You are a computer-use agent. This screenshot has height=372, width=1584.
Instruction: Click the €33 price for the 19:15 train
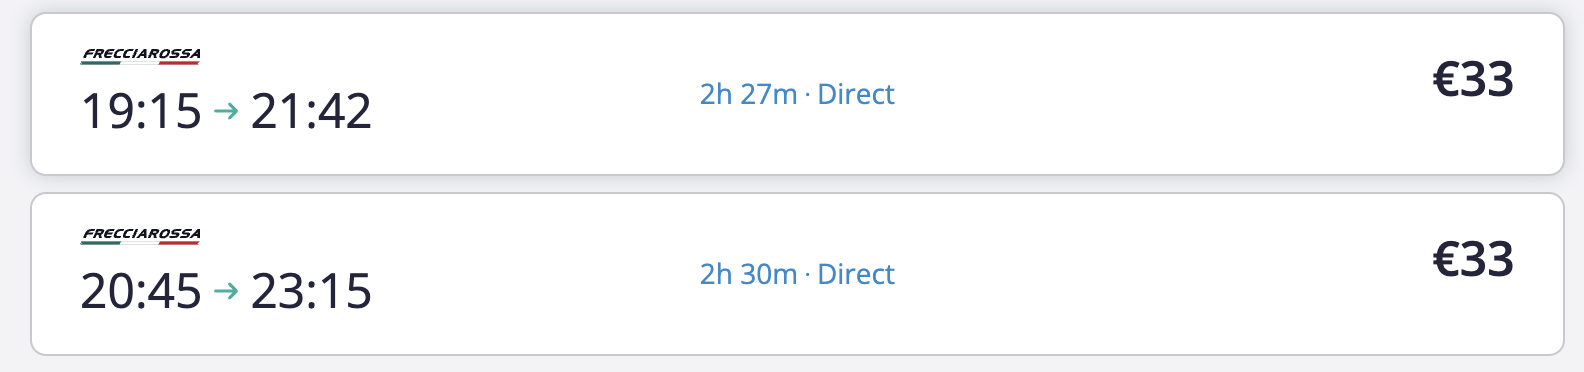1473,80
